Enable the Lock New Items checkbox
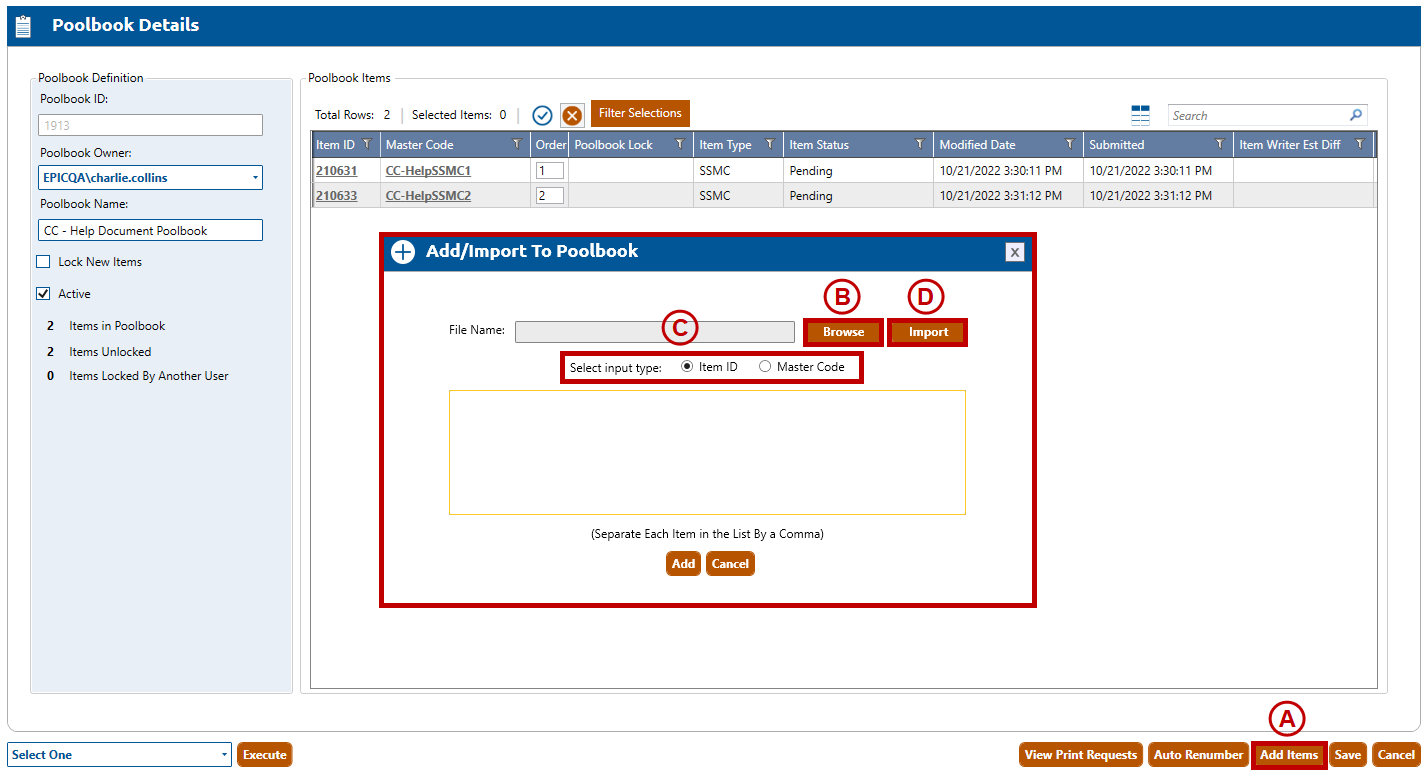The image size is (1427, 774). pyautogui.click(x=43, y=262)
